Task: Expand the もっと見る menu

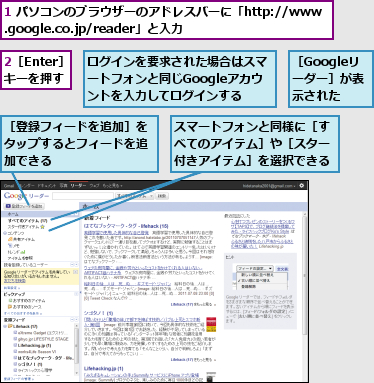Action: pyautogui.click(x=113, y=186)
